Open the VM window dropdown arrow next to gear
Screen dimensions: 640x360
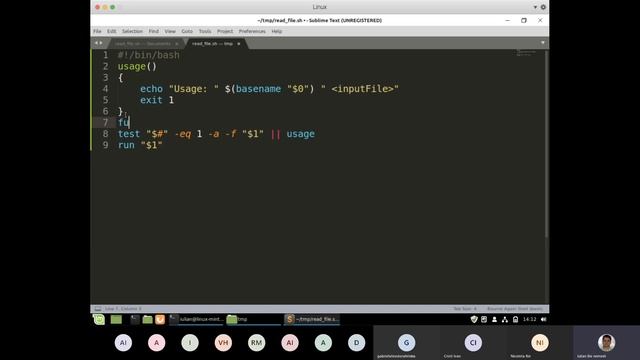tap(535, 7)
